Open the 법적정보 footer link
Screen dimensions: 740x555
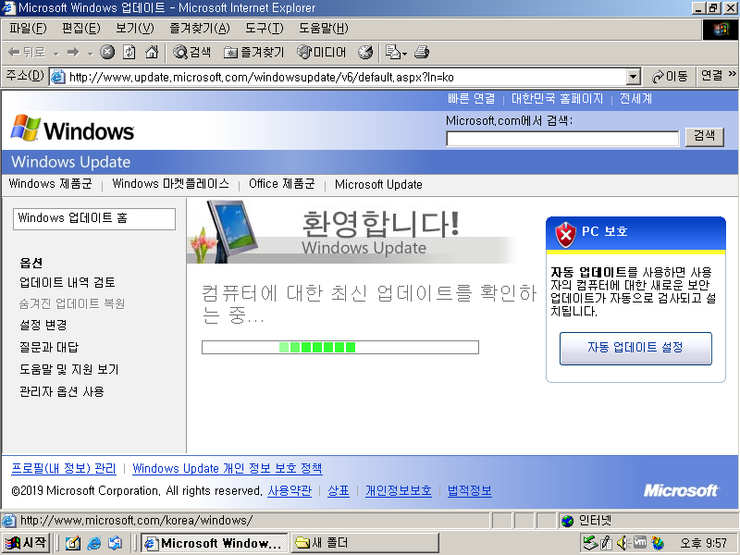469,491
